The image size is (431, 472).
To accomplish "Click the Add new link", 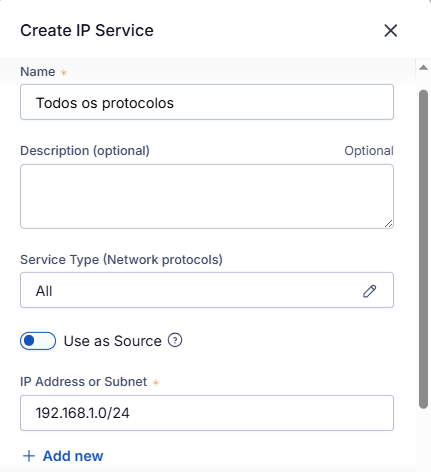I will click(x=73, y=456).
